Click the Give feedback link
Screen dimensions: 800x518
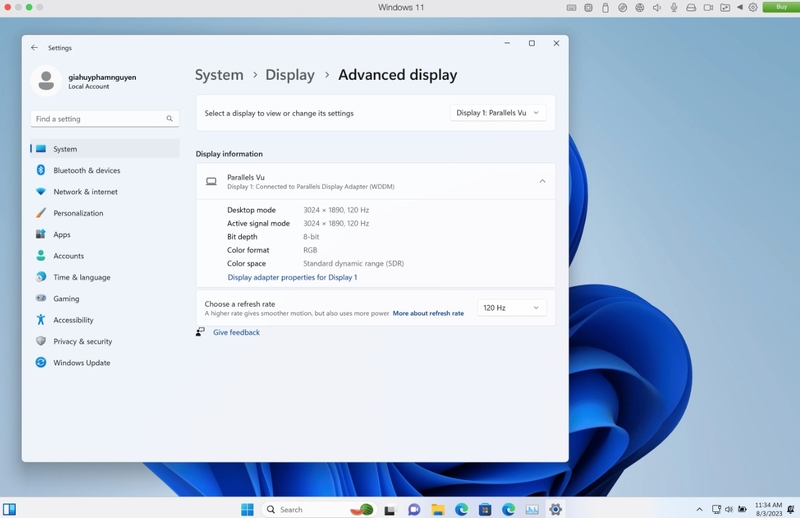(236, 332)
